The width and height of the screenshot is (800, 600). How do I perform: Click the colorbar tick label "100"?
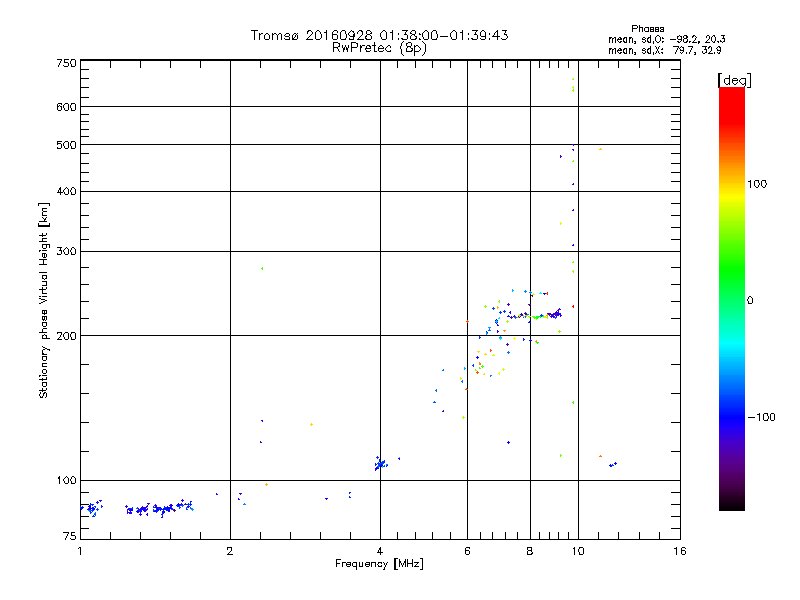coord(757,184)
